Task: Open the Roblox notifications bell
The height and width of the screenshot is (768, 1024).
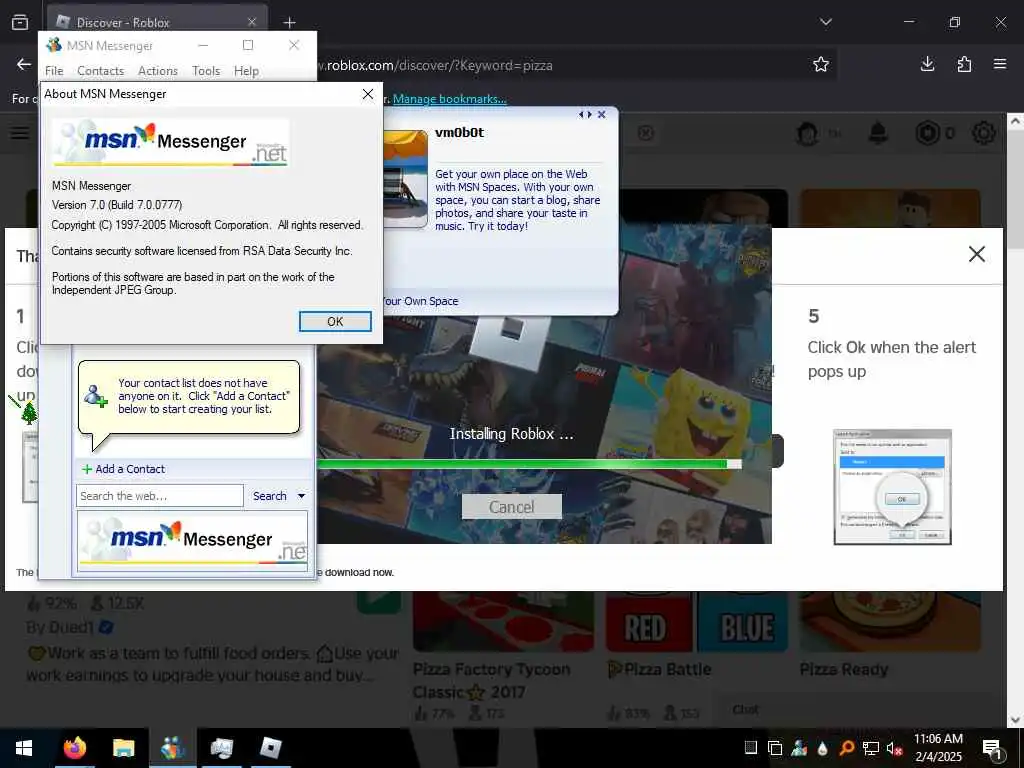Action: [878, 133]
